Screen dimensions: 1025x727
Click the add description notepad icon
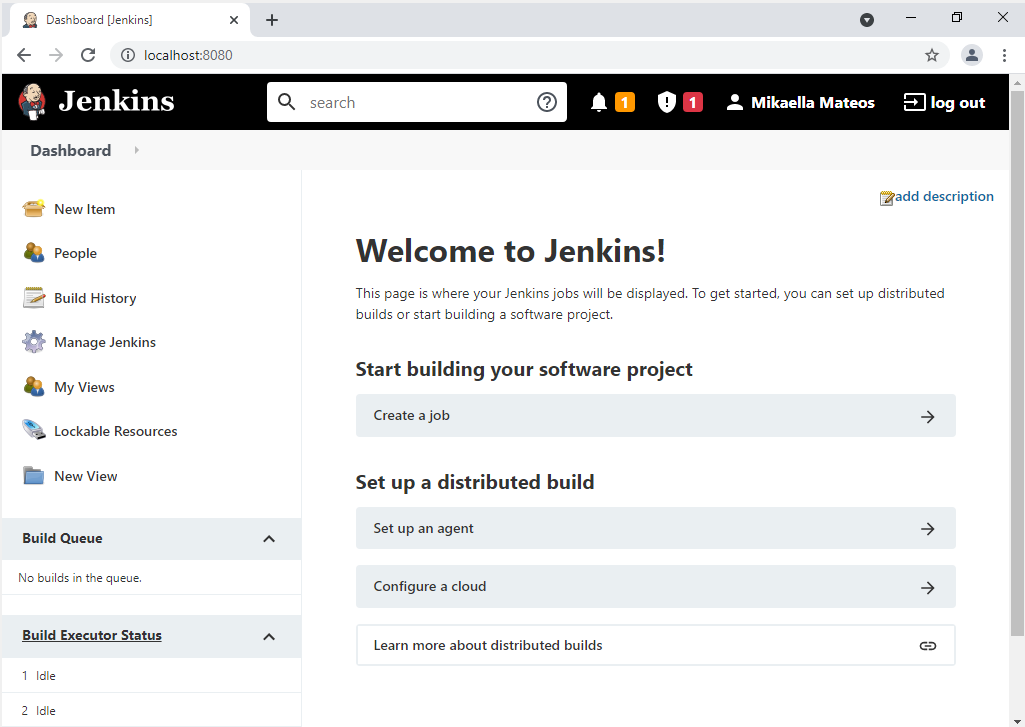886,198
